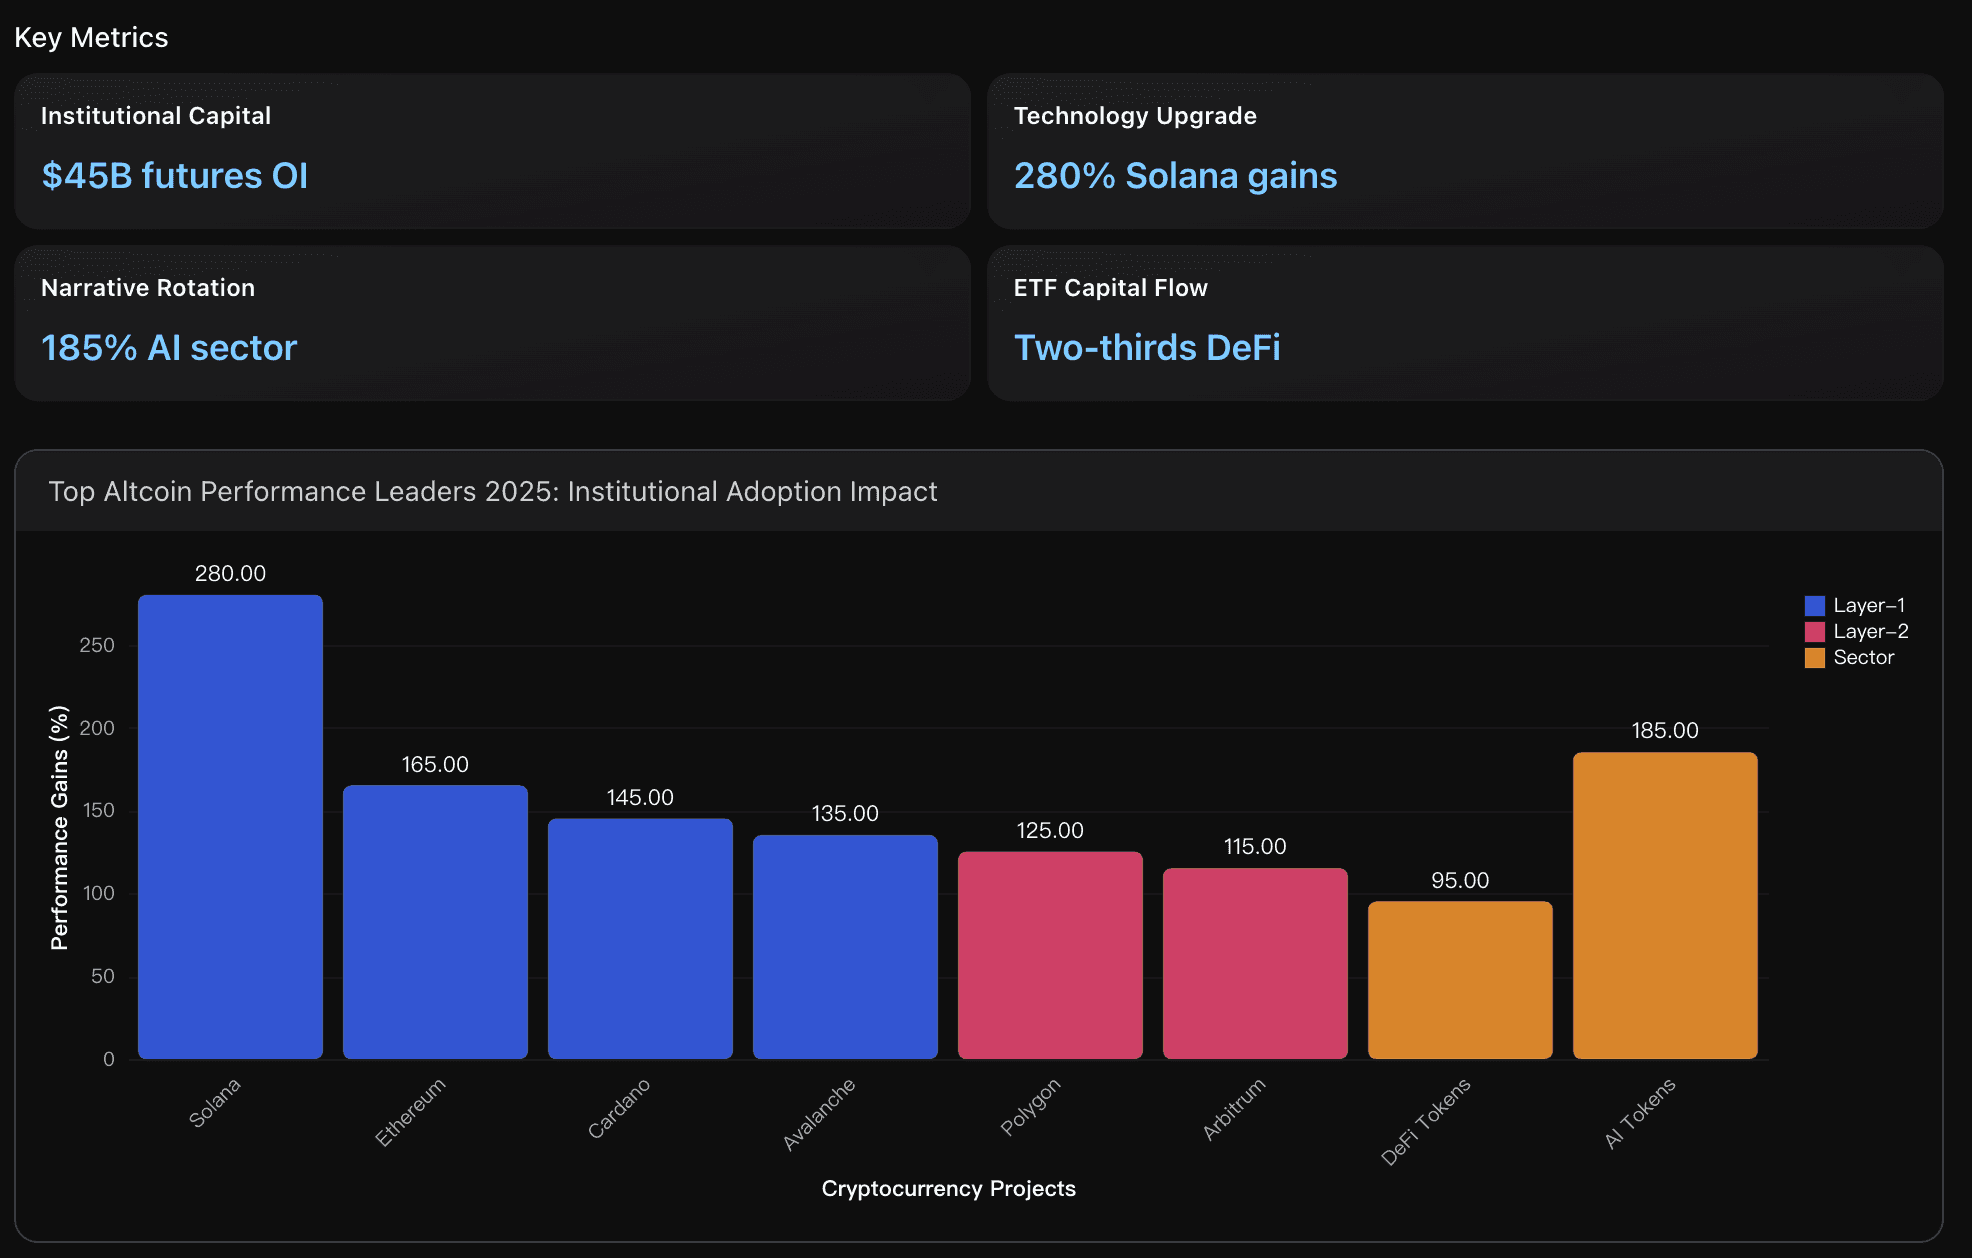The image size is (1972, 1258).
Task: Toggle the Layer–1 legend label
Action: [x=1869, y=605]
